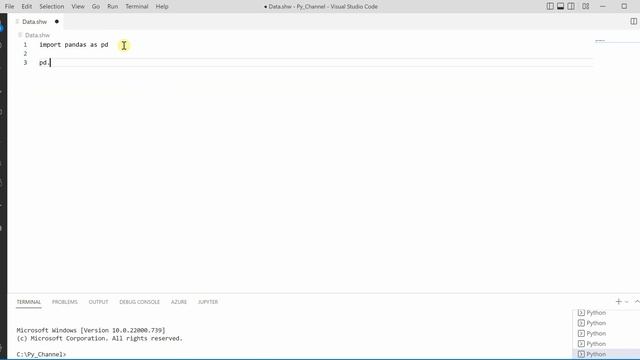Switch to the AZURE panel tab

[x=179, y=302]
